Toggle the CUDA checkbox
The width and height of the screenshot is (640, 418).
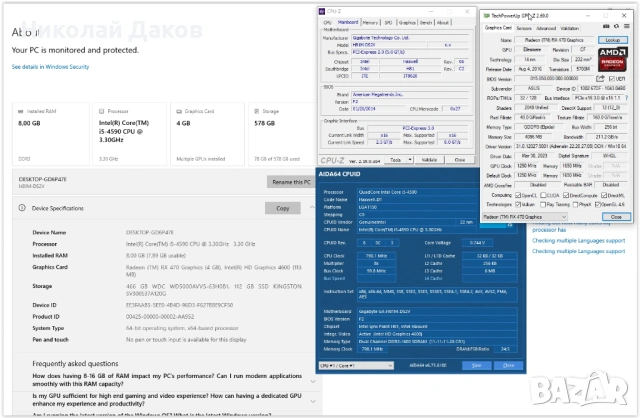tap(543, 195)
